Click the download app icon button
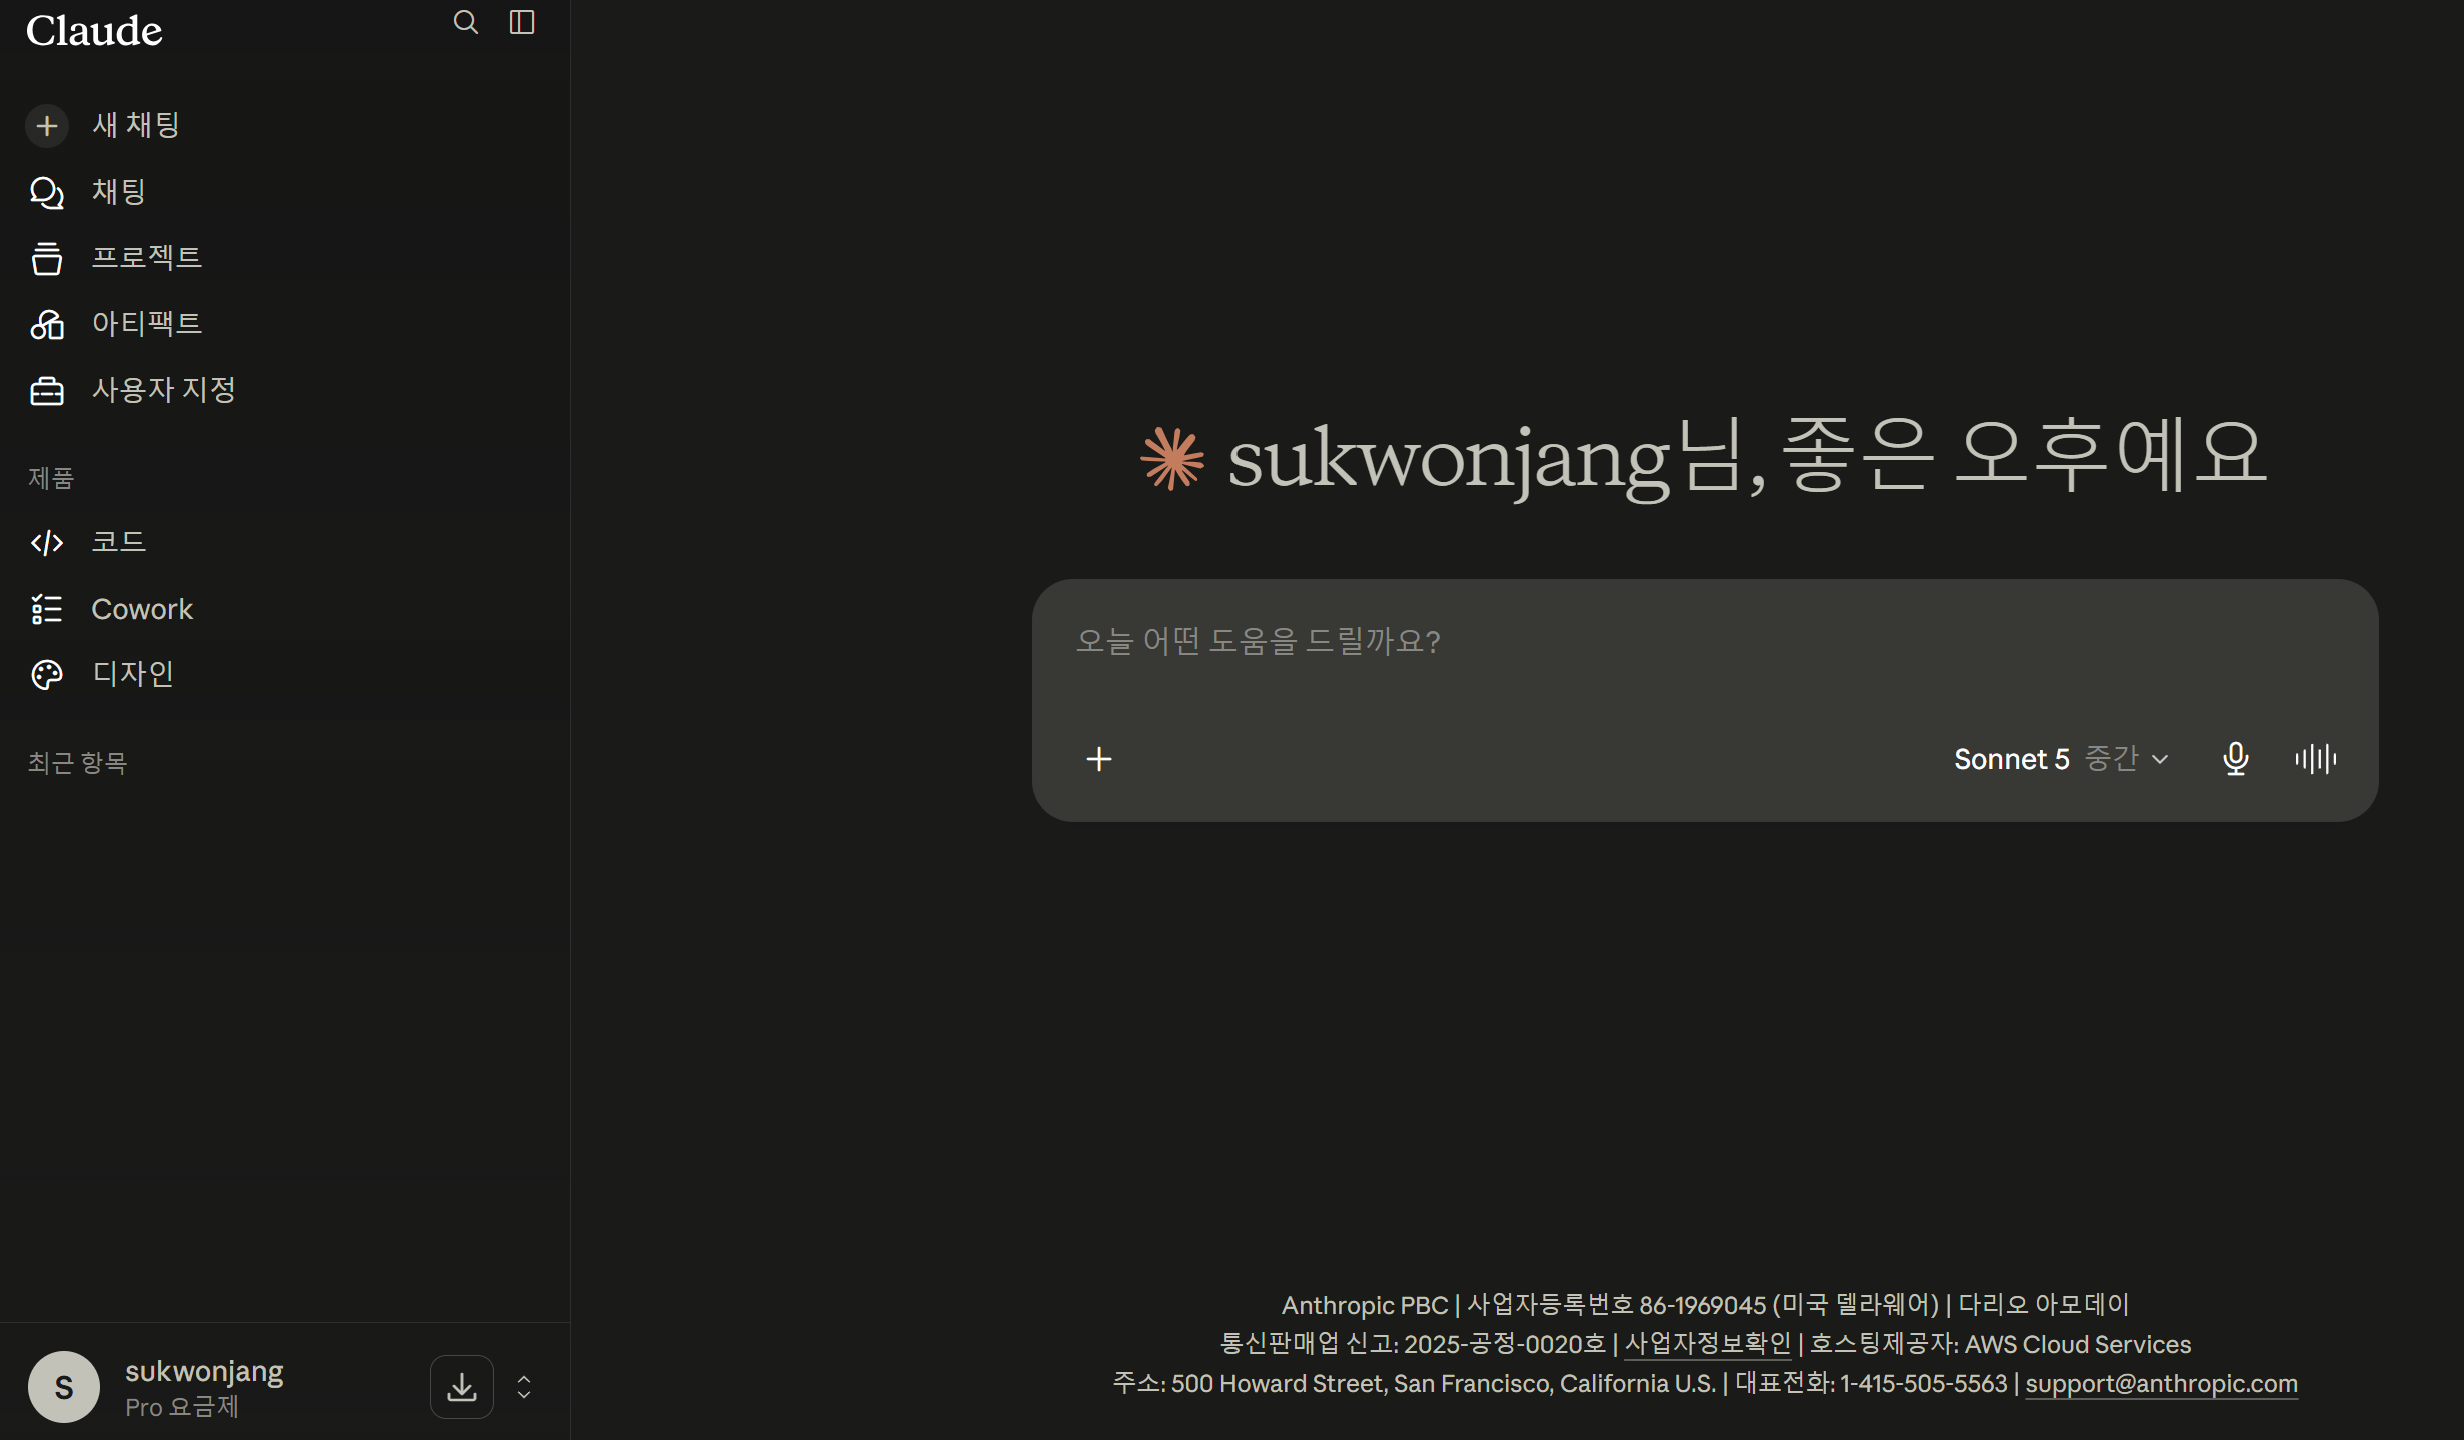Screen dimensions: 2464x1440 point(462,1387)
